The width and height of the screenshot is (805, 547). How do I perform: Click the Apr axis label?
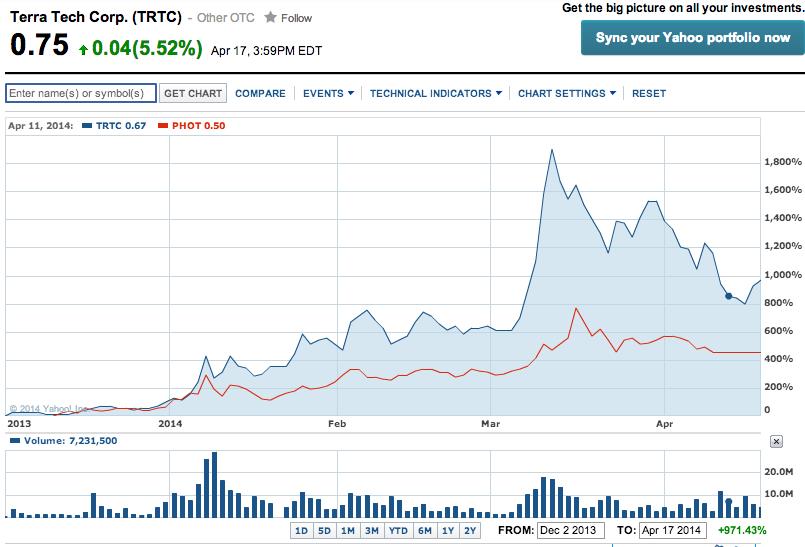click(664, 424)
